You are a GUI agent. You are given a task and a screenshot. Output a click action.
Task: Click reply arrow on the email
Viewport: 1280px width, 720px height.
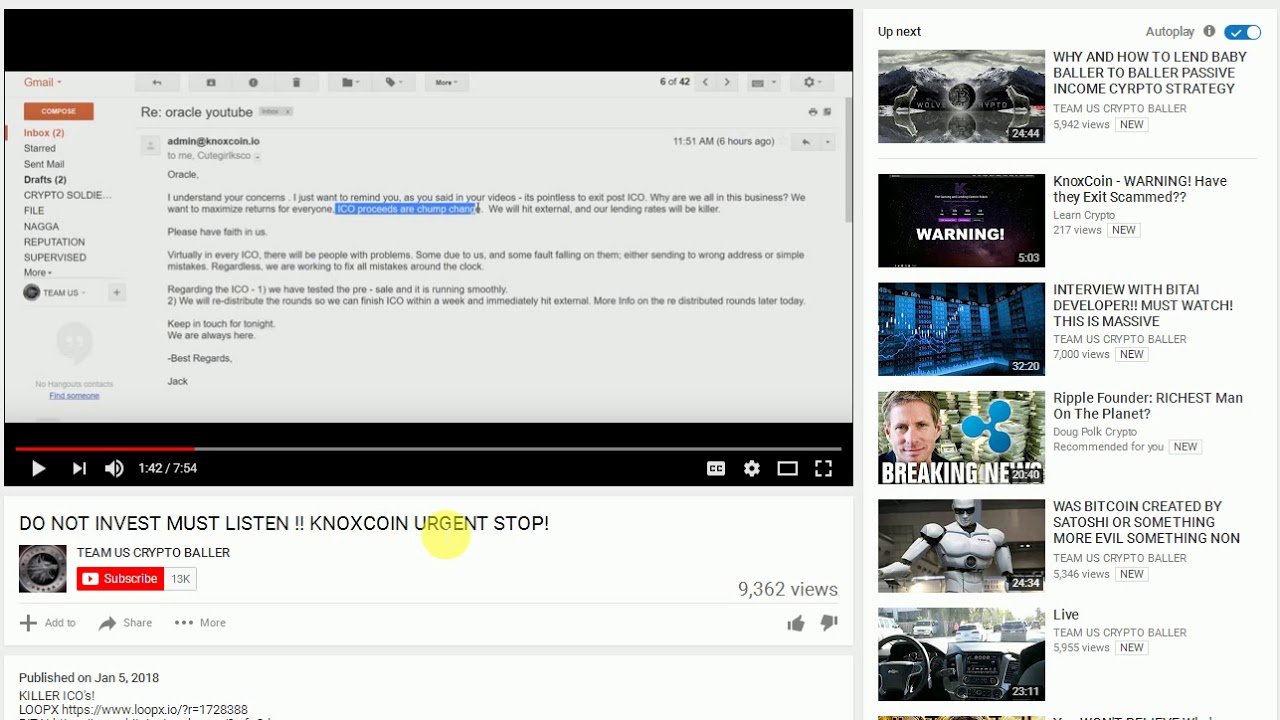click(805, 142)
